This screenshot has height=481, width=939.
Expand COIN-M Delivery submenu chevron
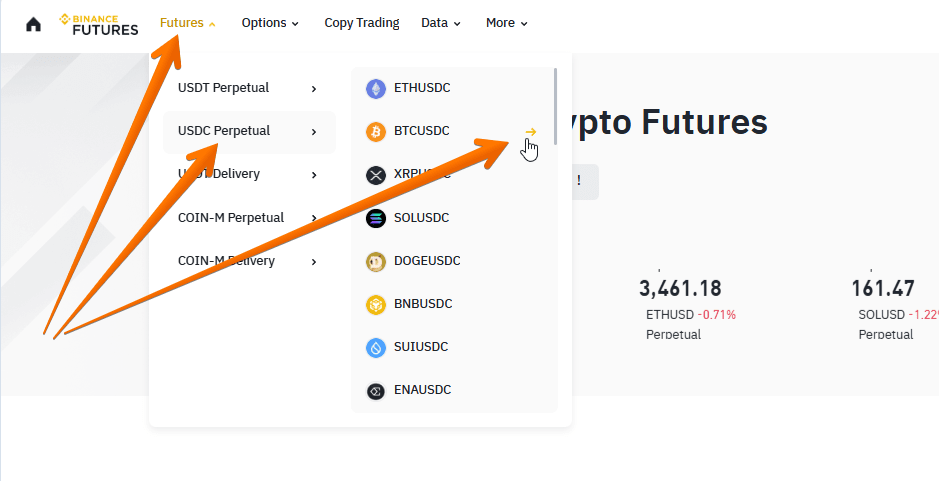(314, 262)
